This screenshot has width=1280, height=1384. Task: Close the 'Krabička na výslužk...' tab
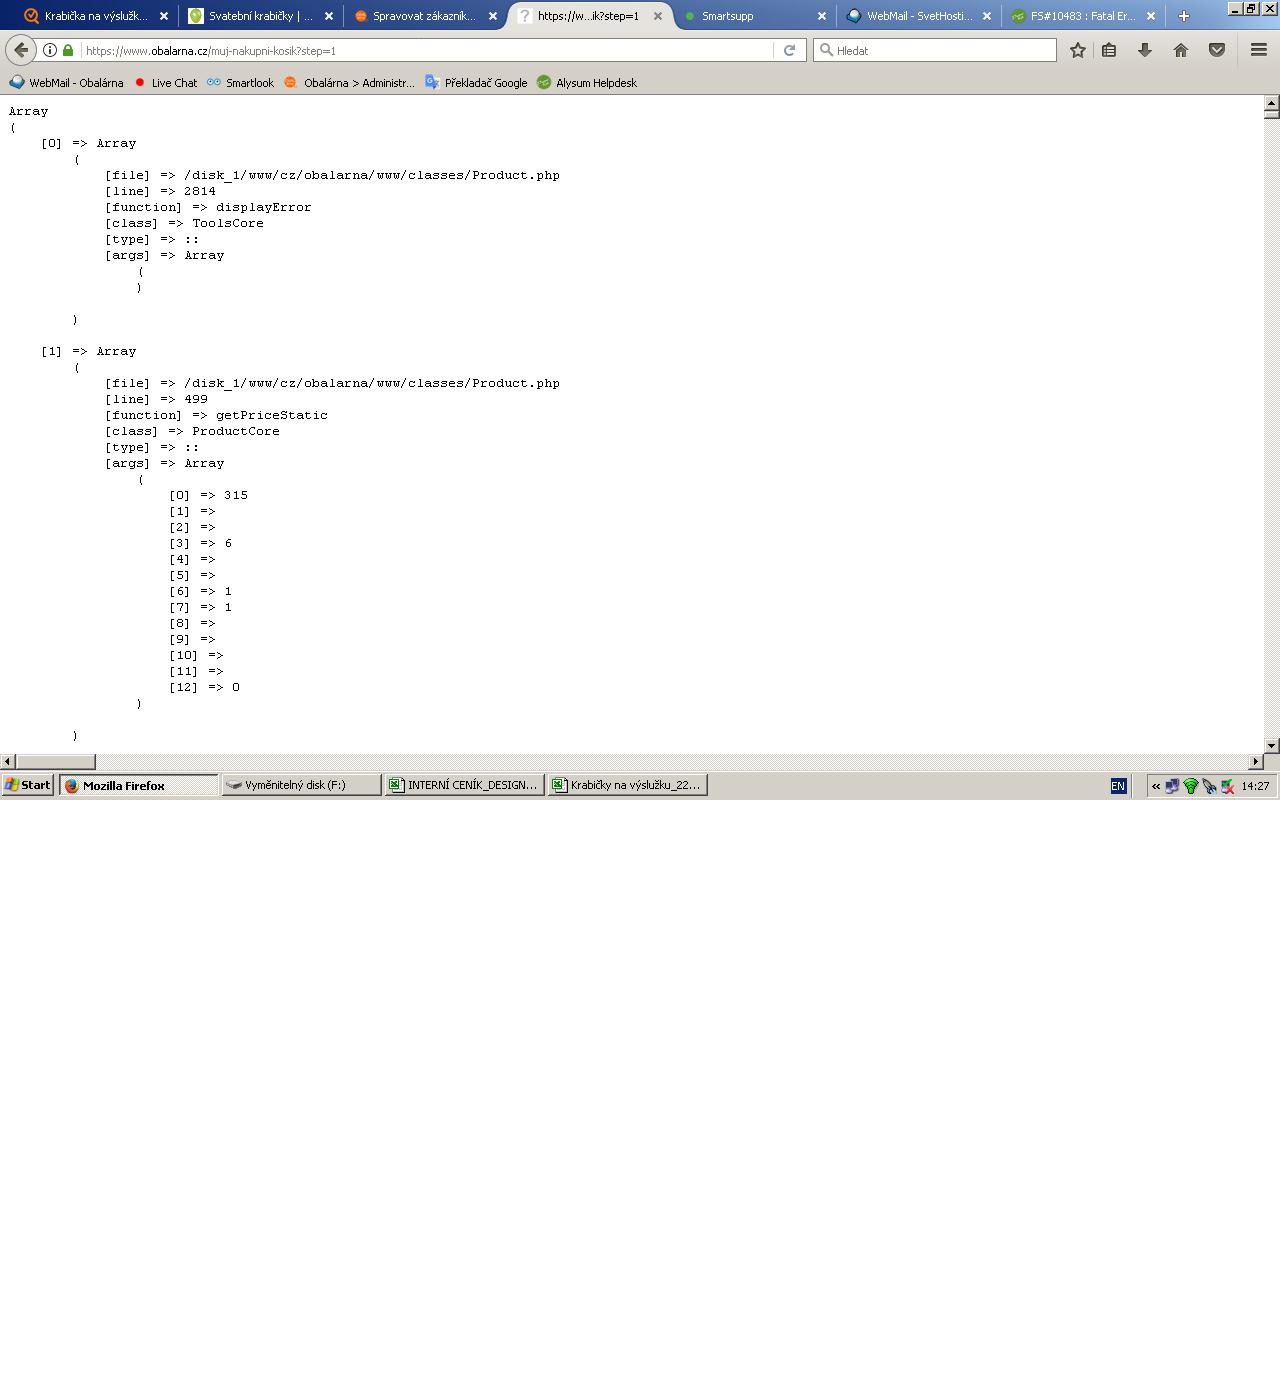(164, 16)
